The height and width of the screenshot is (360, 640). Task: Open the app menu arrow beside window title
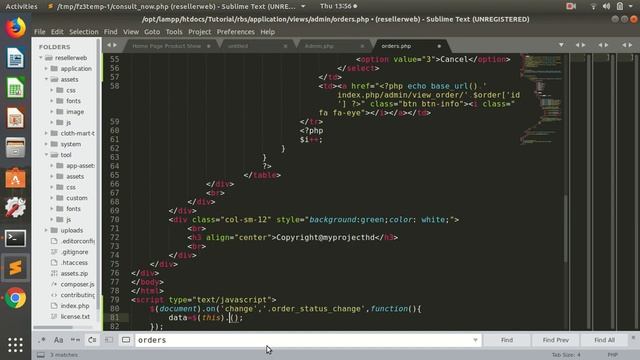(x=303, y=6)
